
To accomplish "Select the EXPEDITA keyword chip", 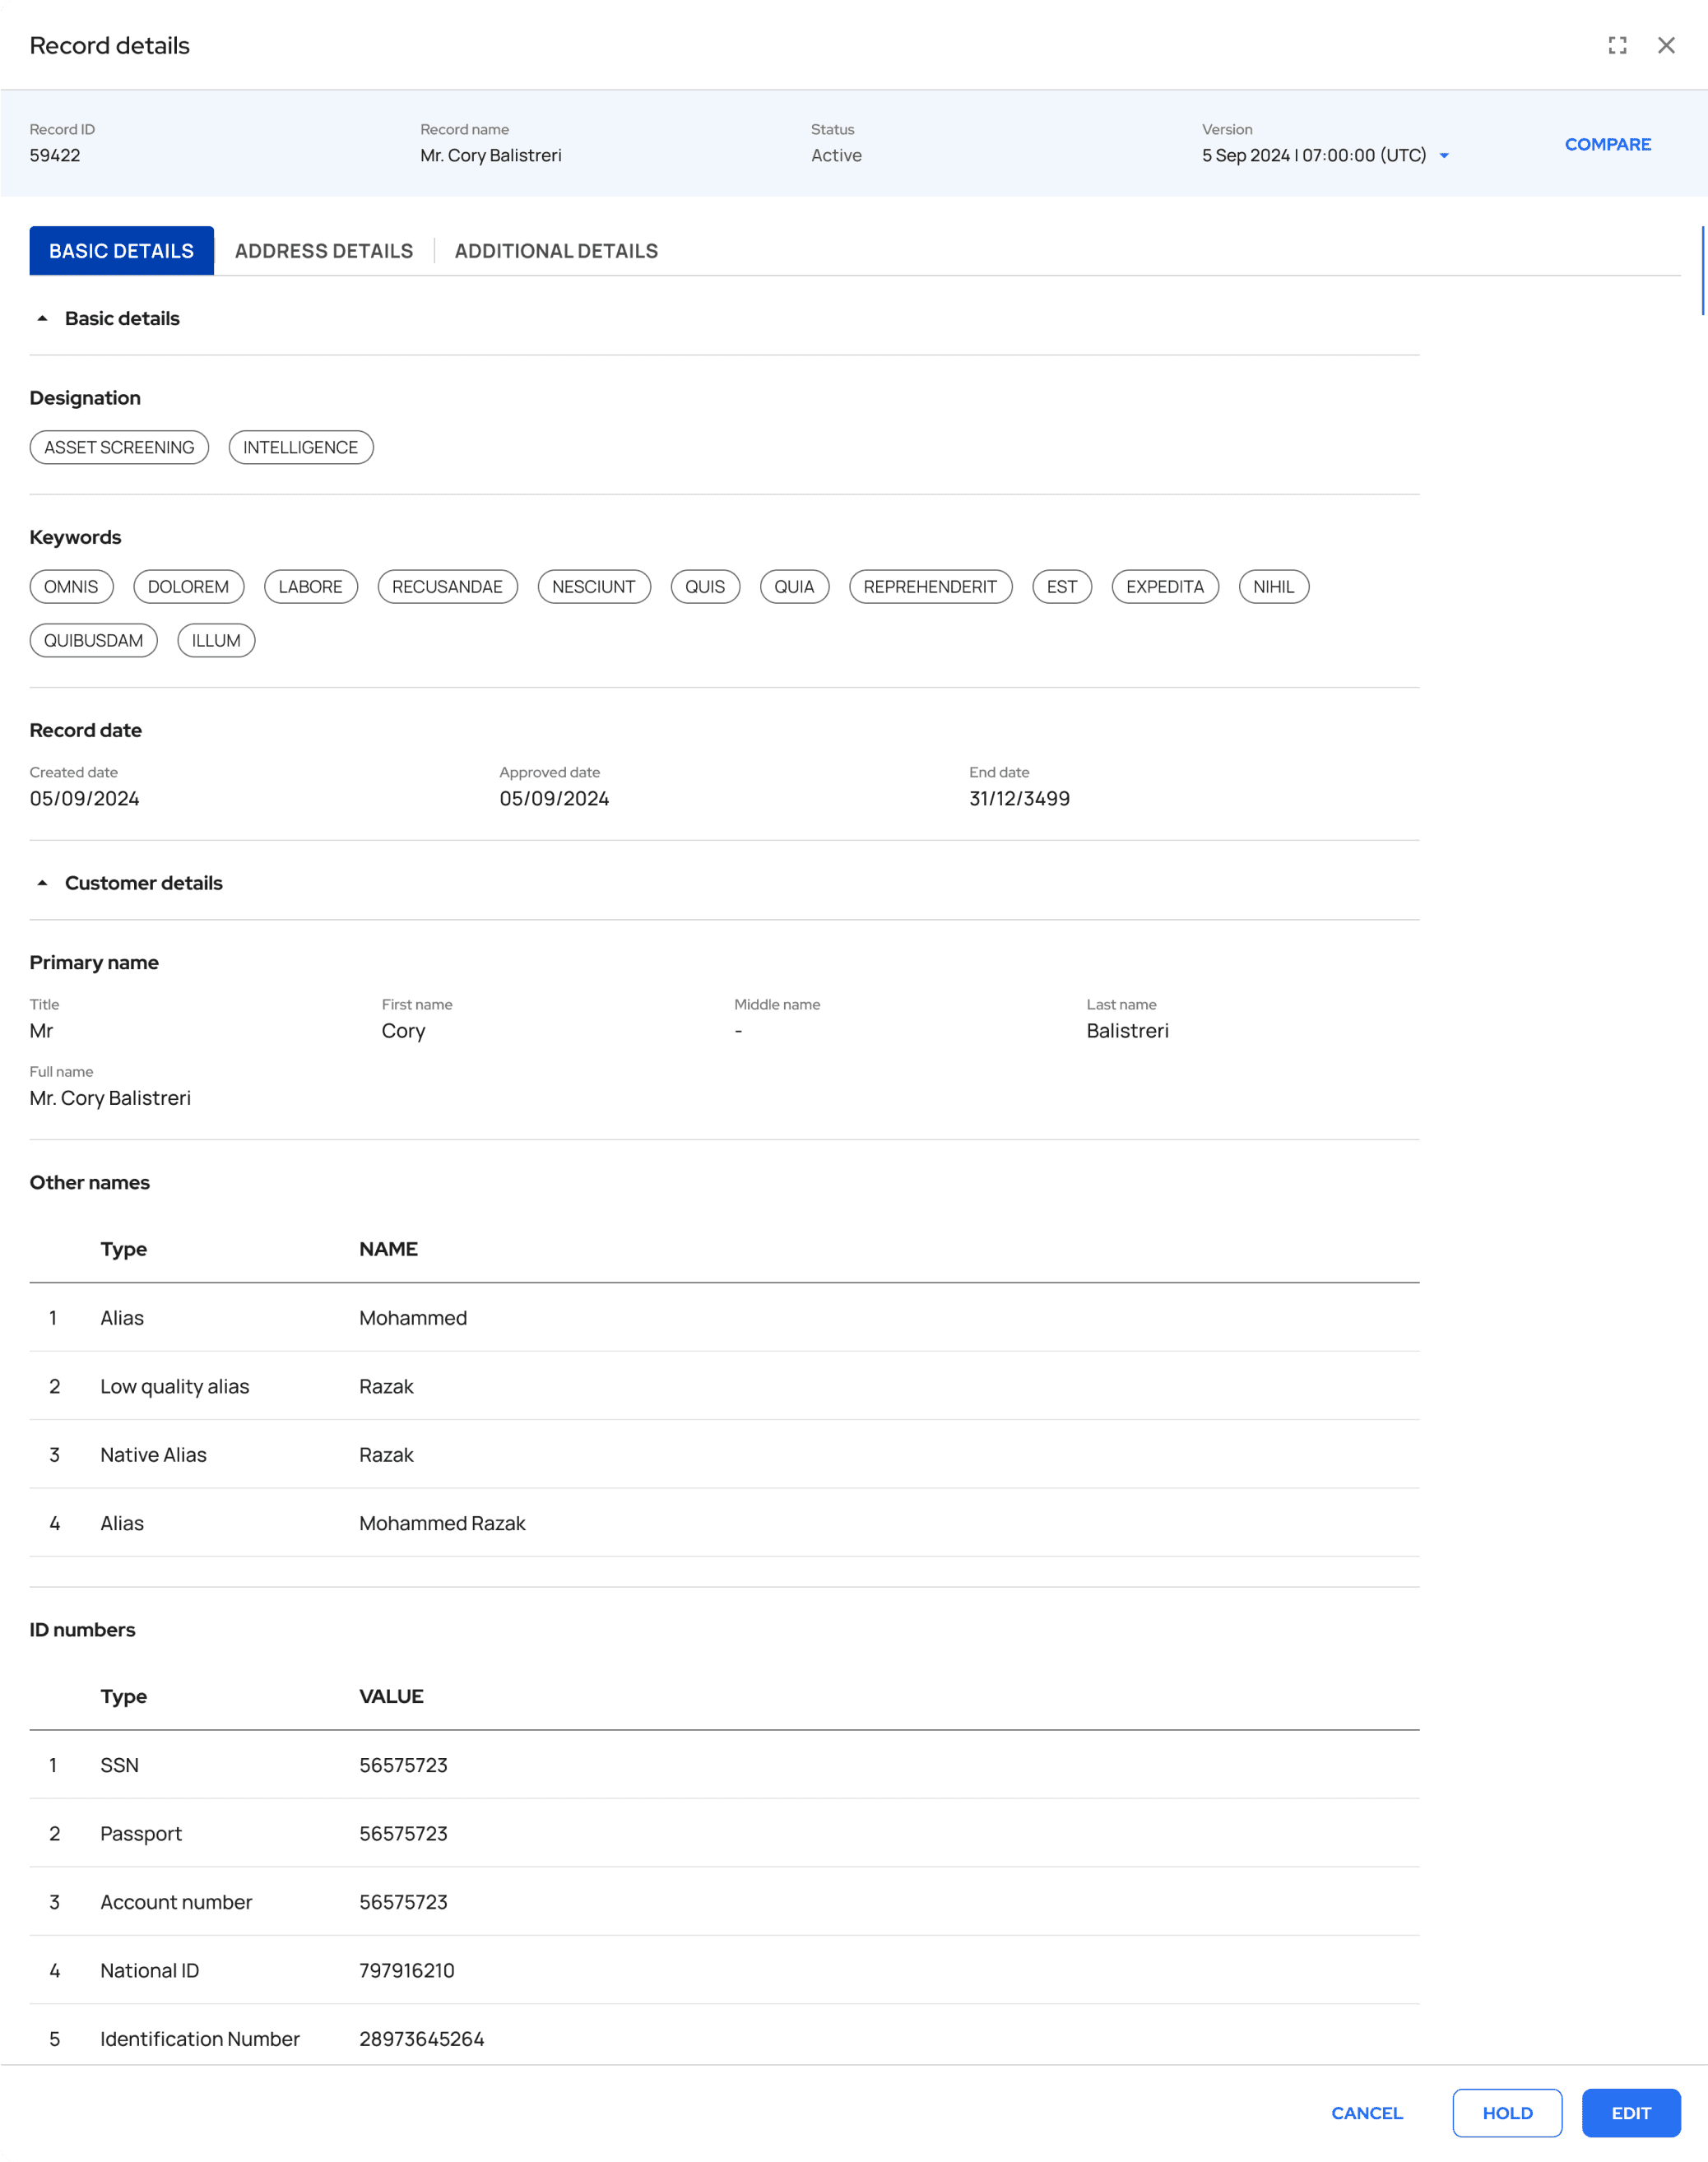I will pyautogui.click(x=1165, y=587).
